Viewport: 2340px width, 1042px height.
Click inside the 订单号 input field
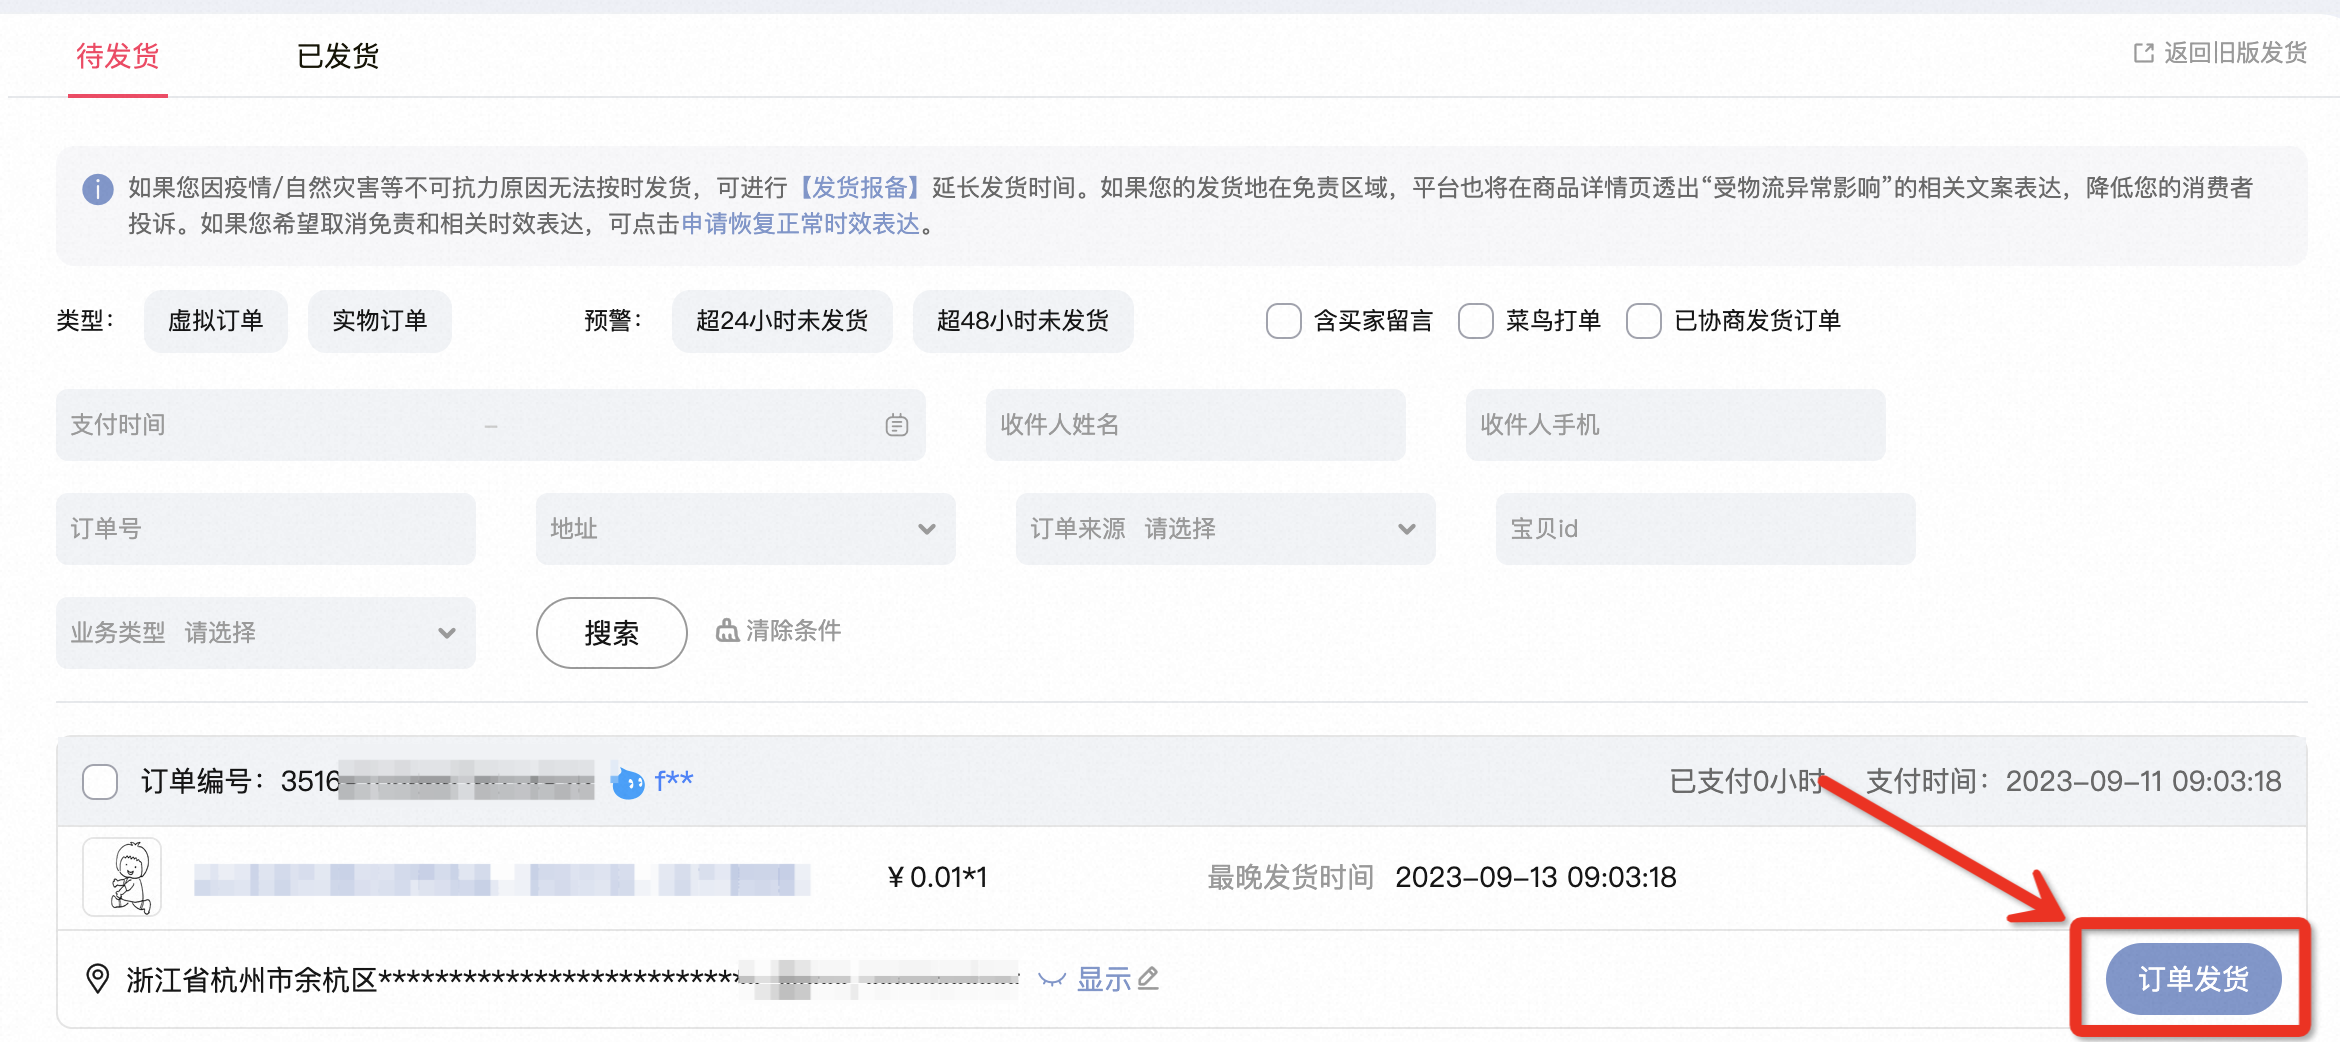click(265, 529)
